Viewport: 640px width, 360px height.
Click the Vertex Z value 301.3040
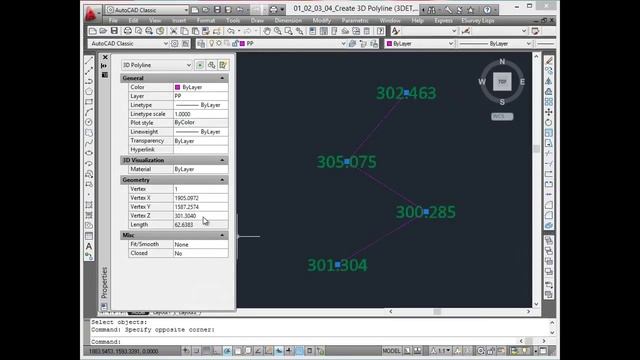coord(200,216)
